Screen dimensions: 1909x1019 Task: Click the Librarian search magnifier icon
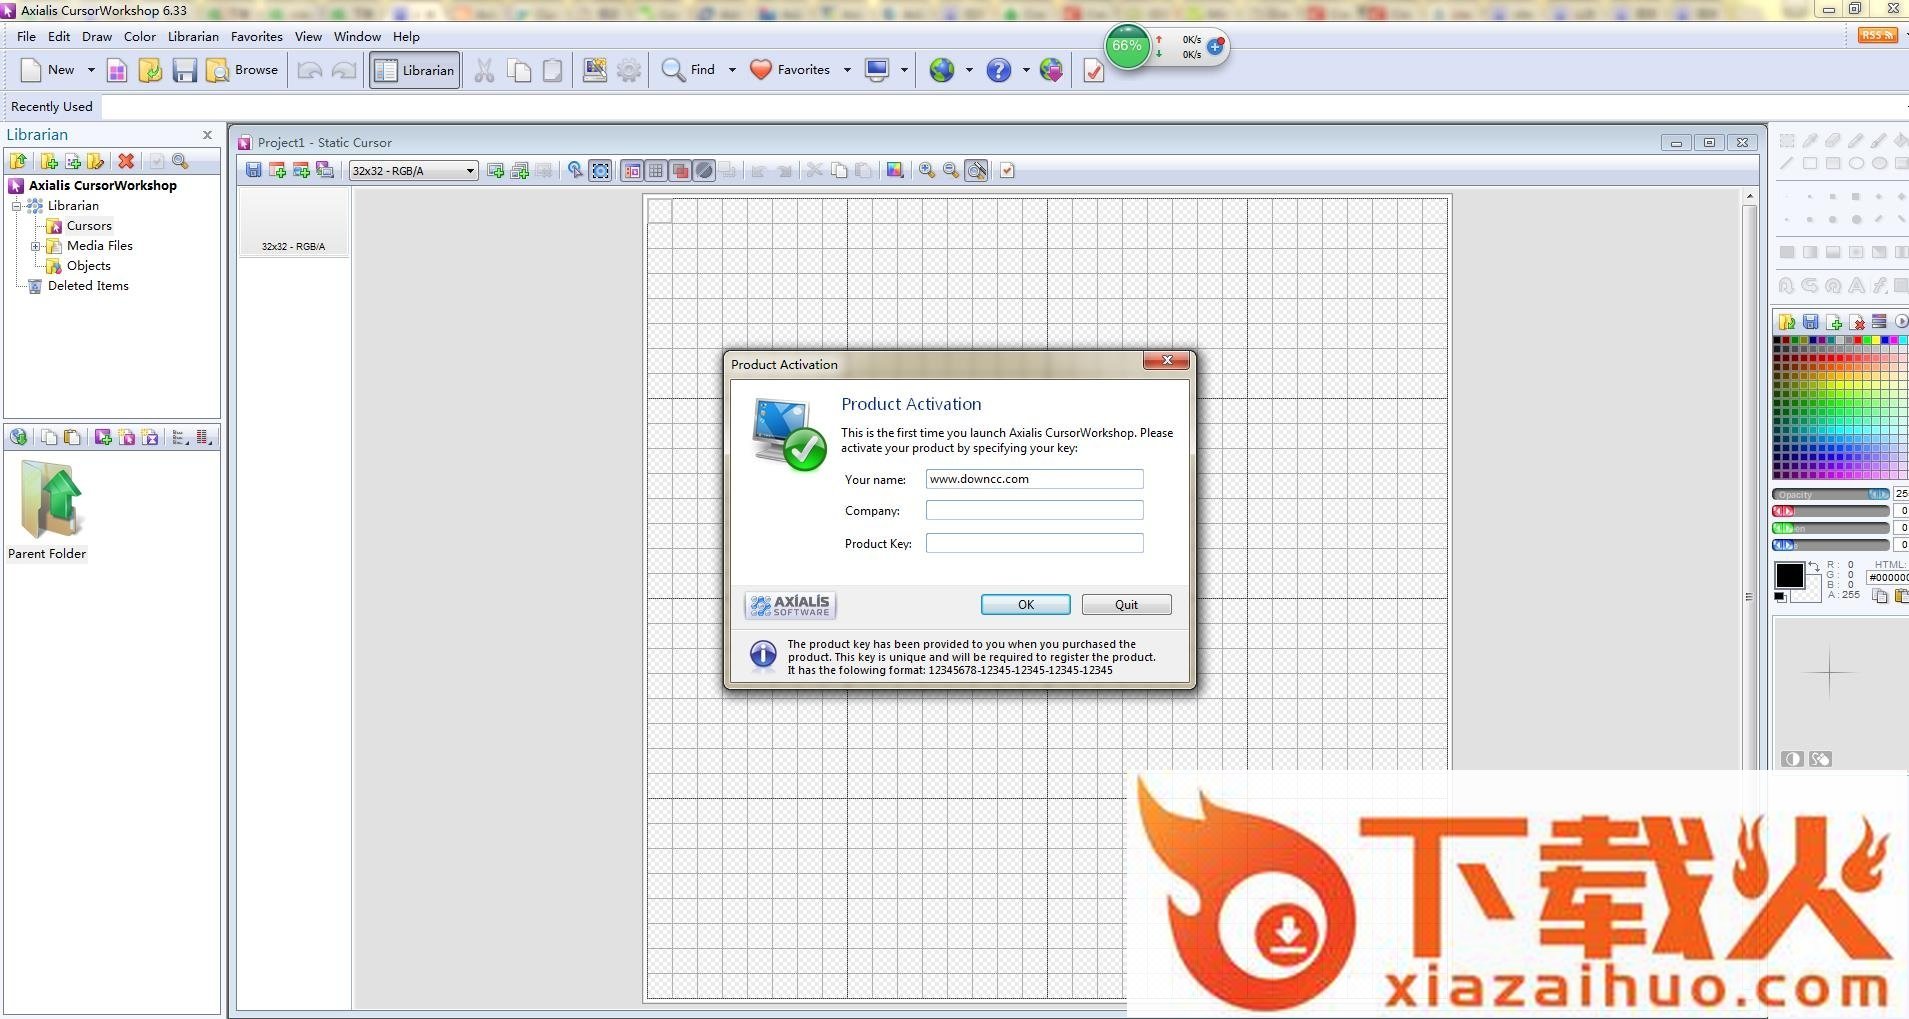tap(180, 161)
